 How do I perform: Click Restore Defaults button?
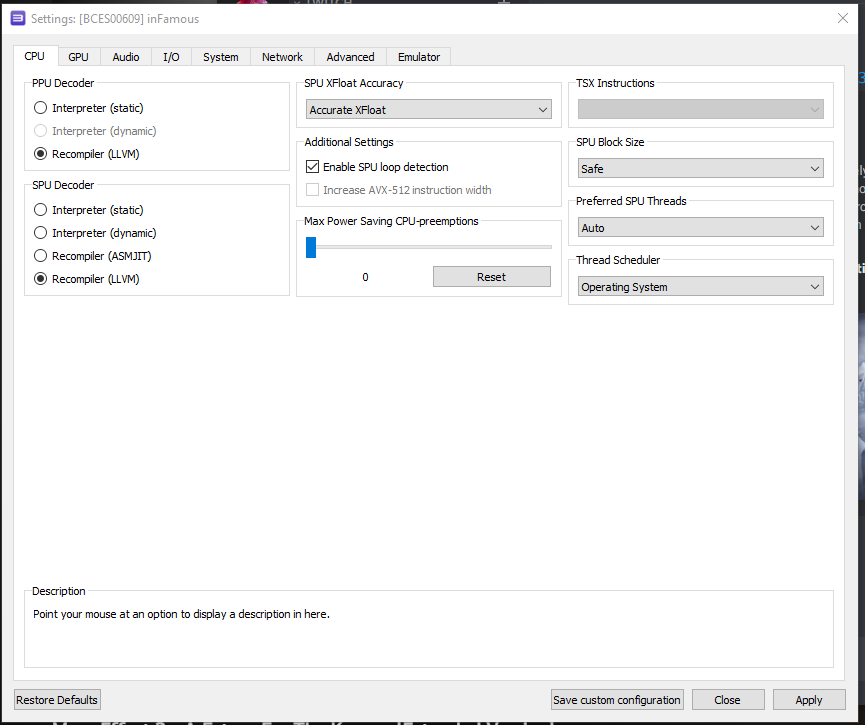[57, 700]
